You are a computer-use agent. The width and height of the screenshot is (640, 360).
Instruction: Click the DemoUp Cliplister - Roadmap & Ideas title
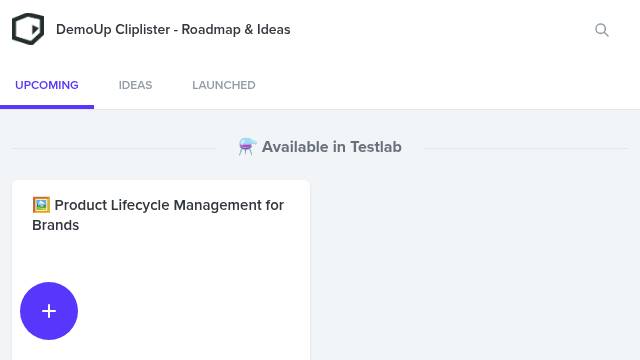(173, 29)
